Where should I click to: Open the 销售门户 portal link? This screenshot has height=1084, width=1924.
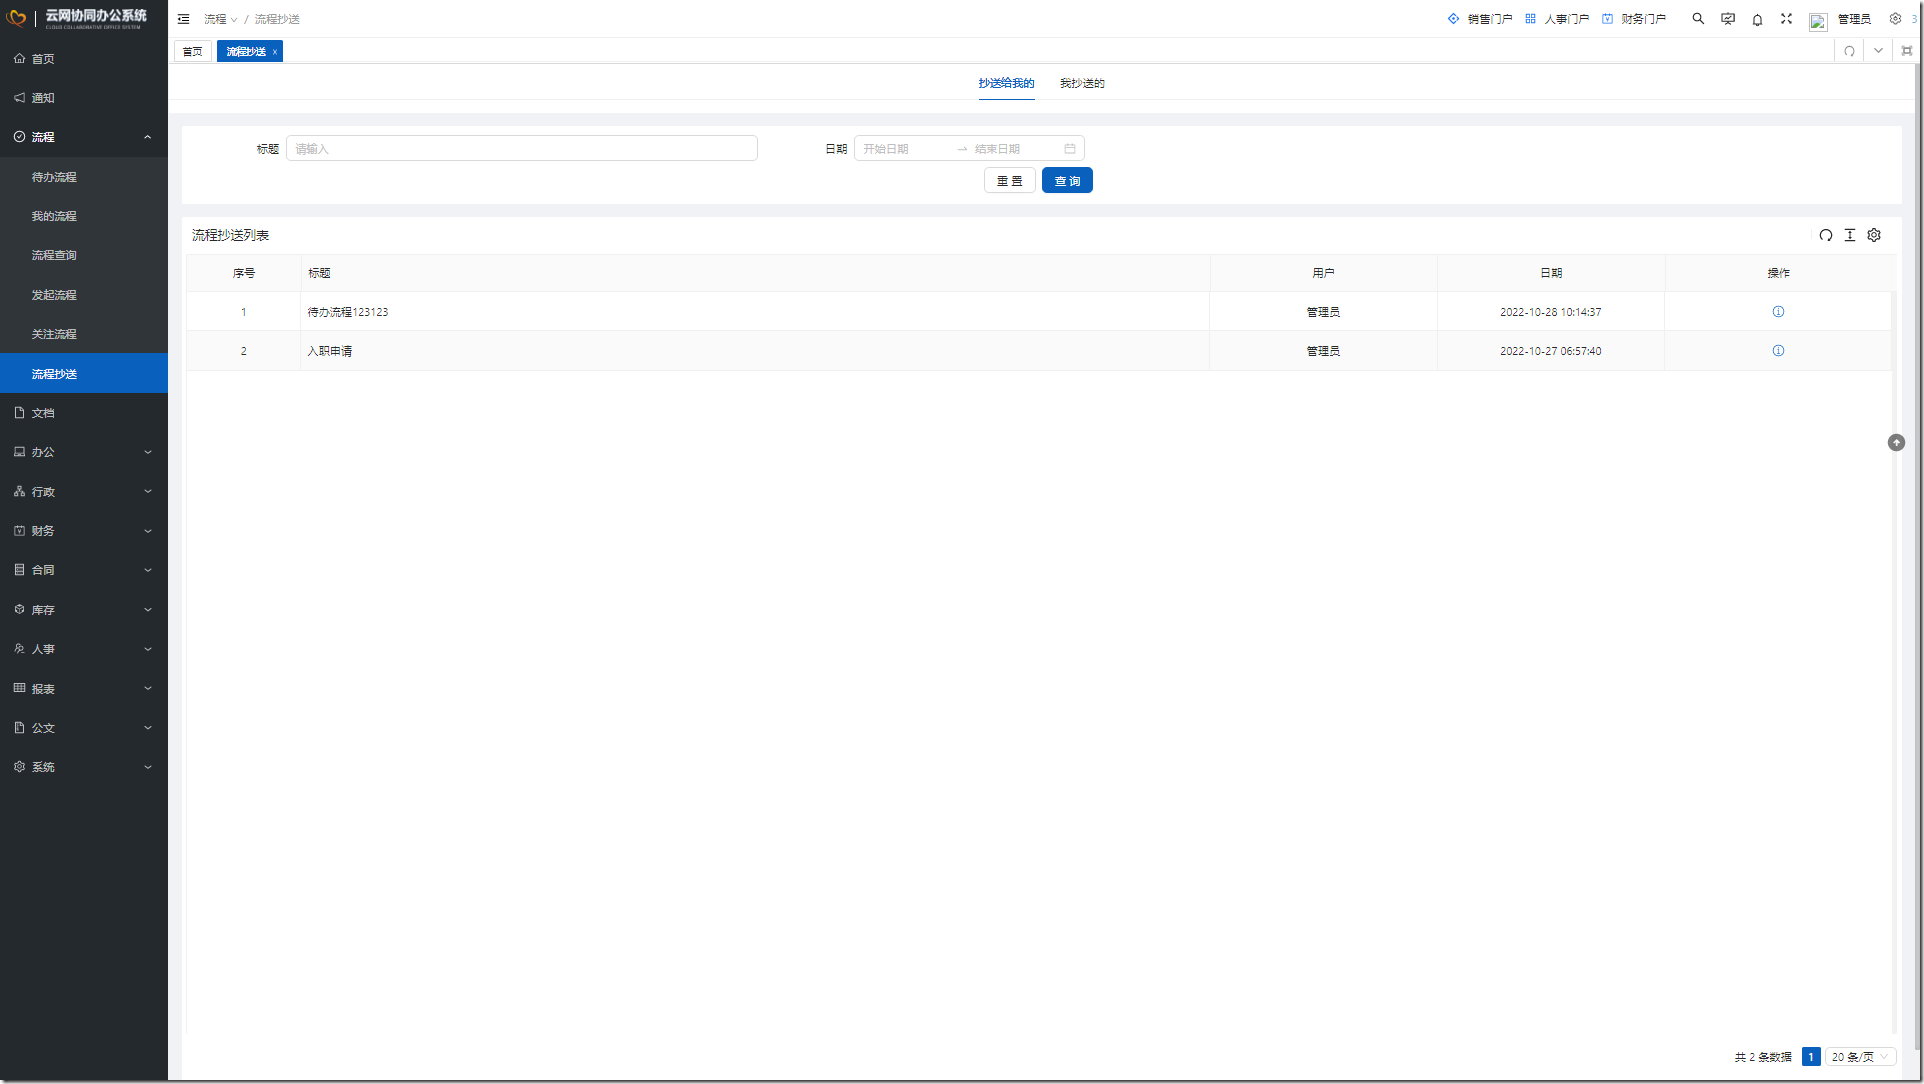[1480, 19]
